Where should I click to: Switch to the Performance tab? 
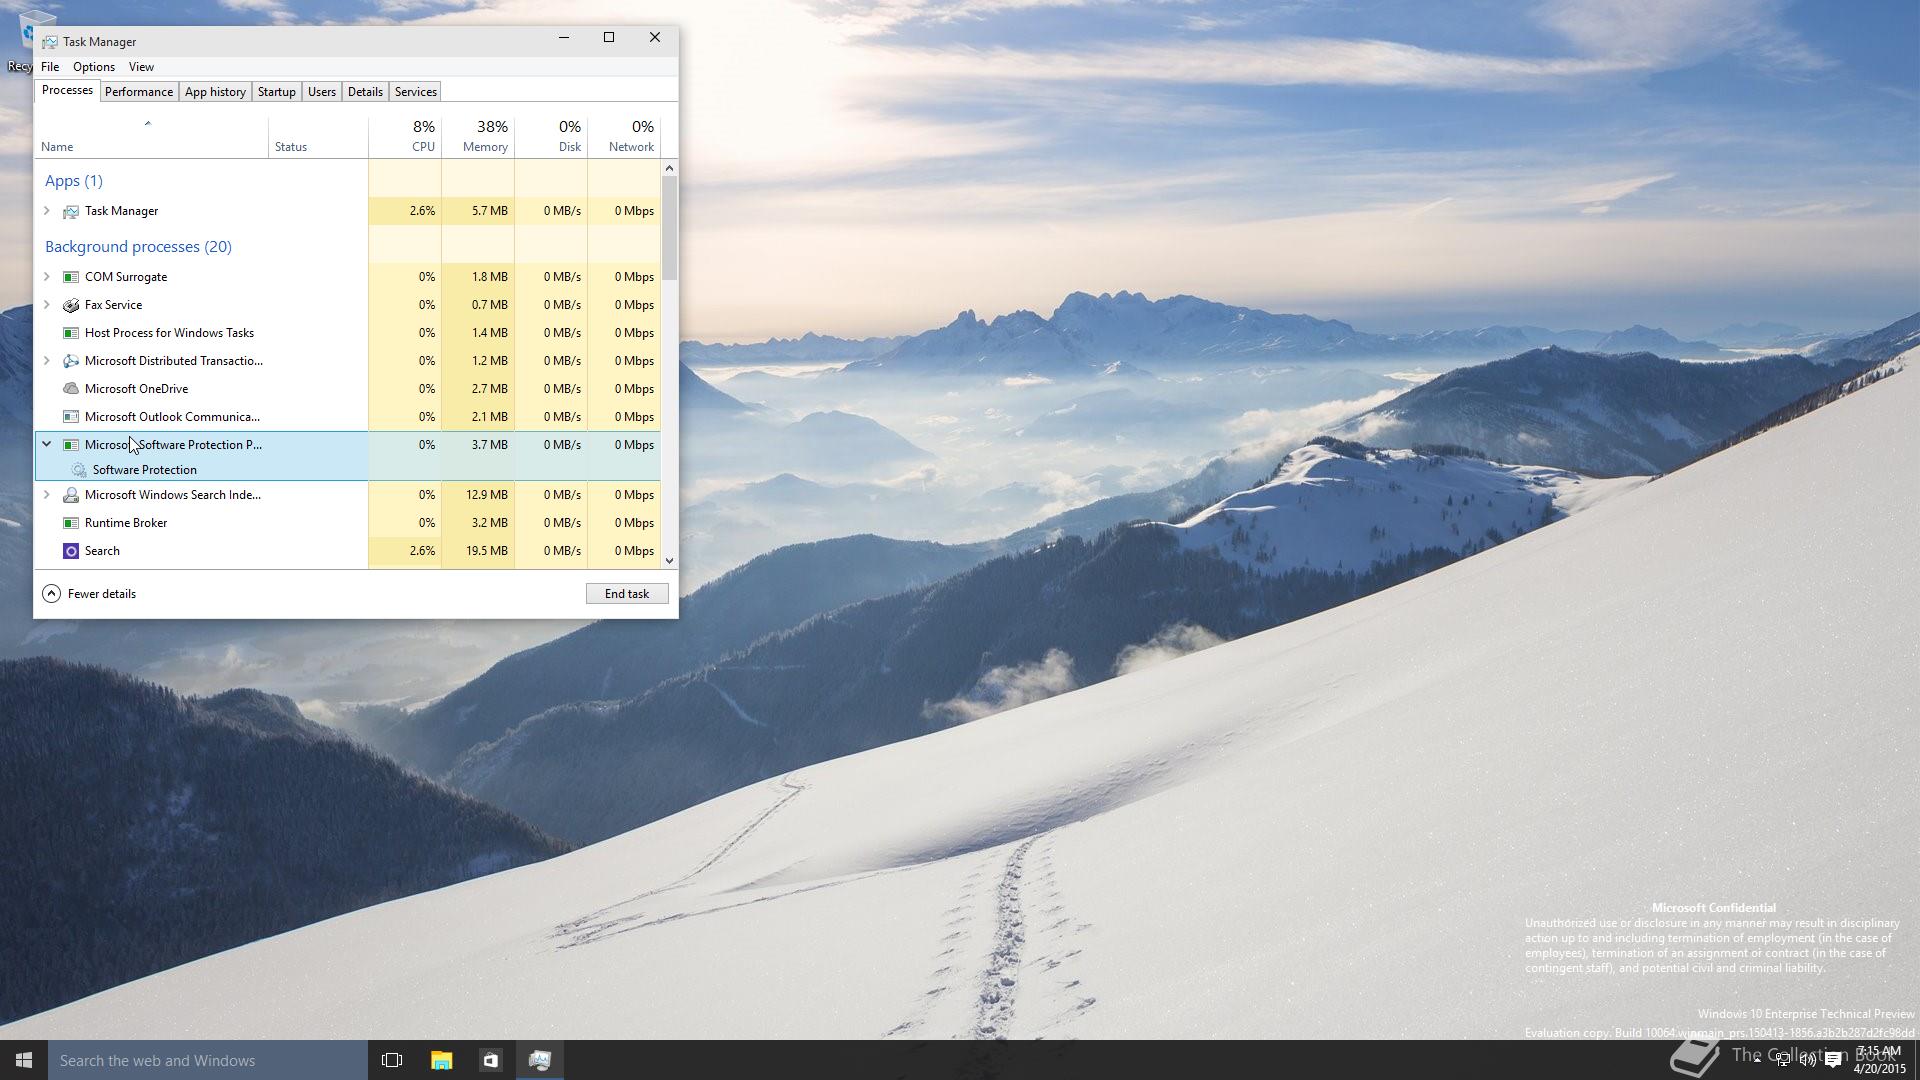pos(139,92)
